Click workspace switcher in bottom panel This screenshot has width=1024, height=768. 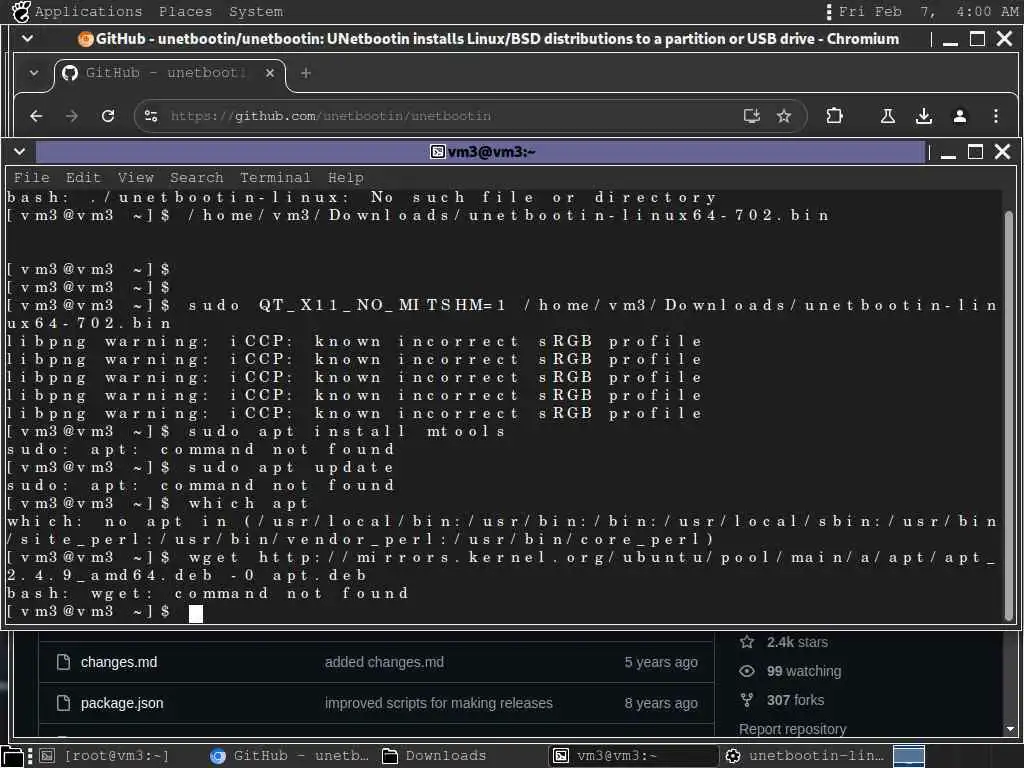(909, 756)
